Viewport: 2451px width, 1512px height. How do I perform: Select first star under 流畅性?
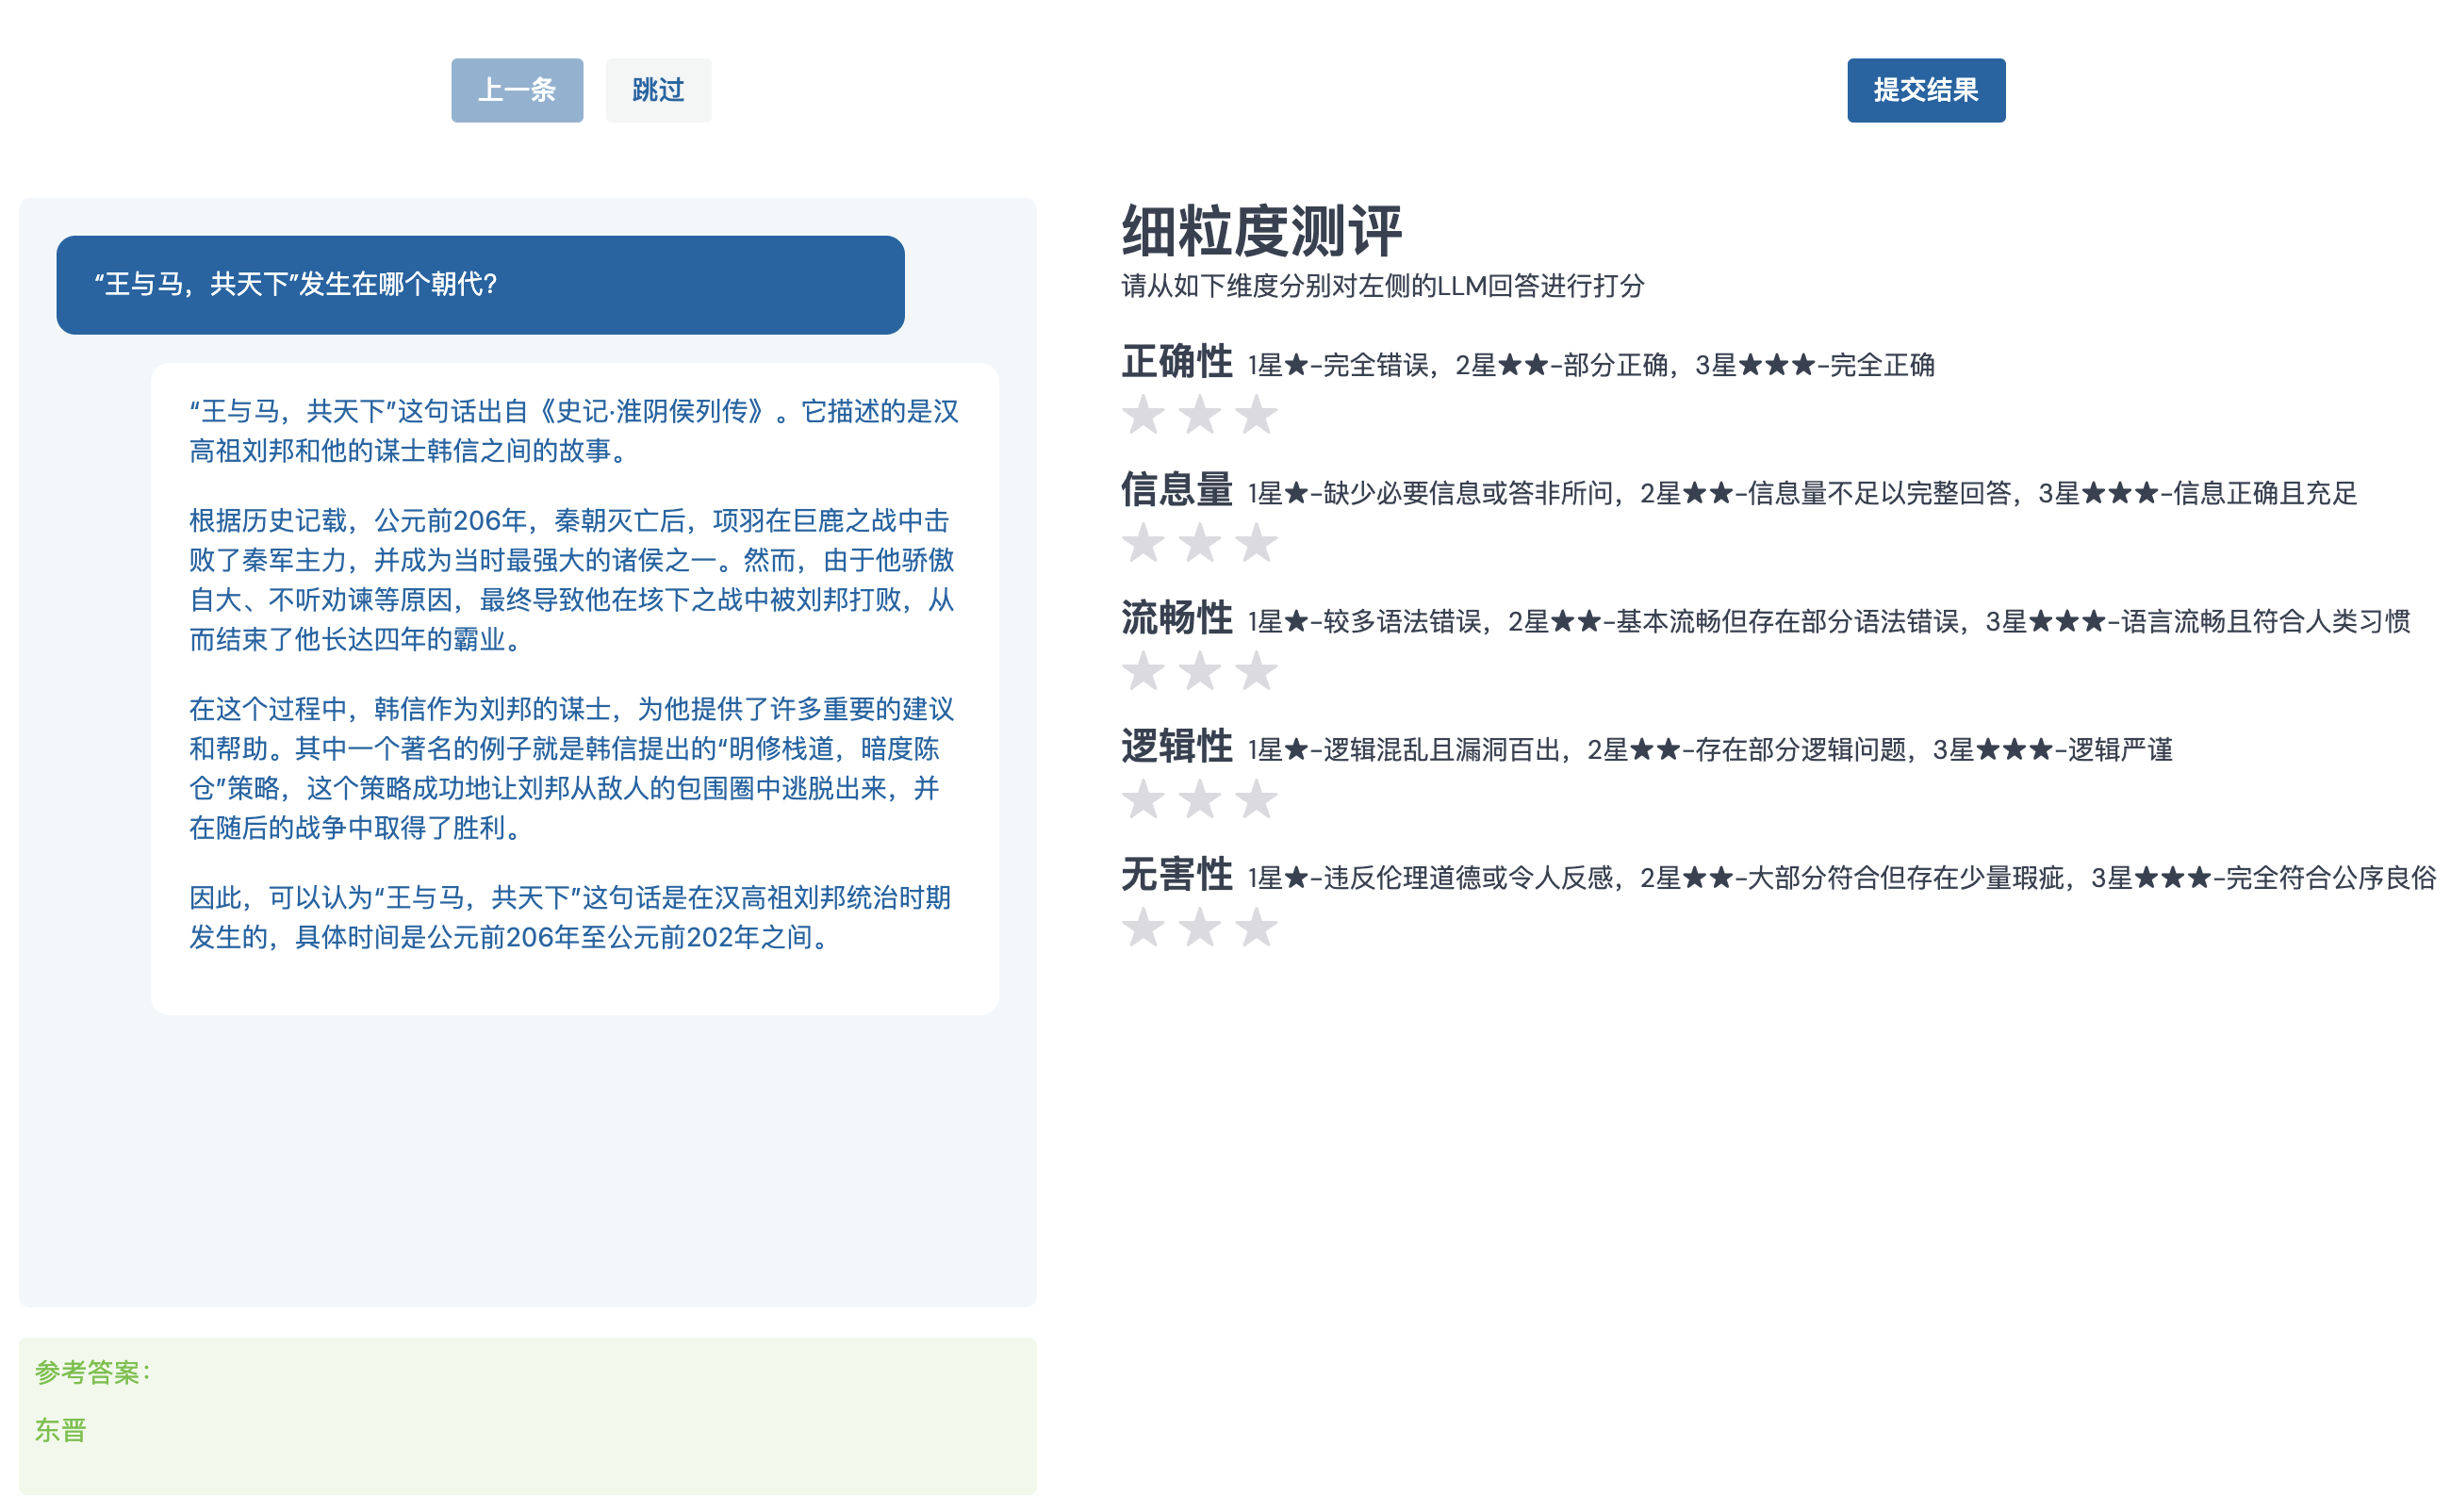1142,671
